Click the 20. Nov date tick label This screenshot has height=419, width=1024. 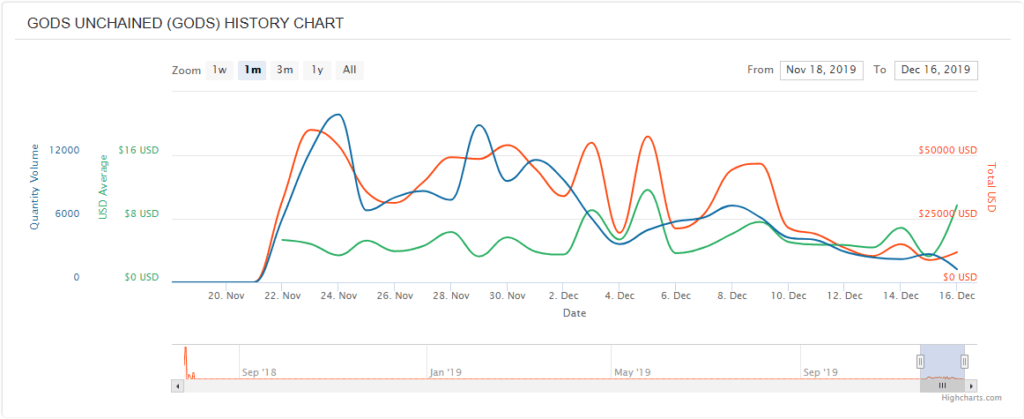pyautogui.click(x=226, y=296)
